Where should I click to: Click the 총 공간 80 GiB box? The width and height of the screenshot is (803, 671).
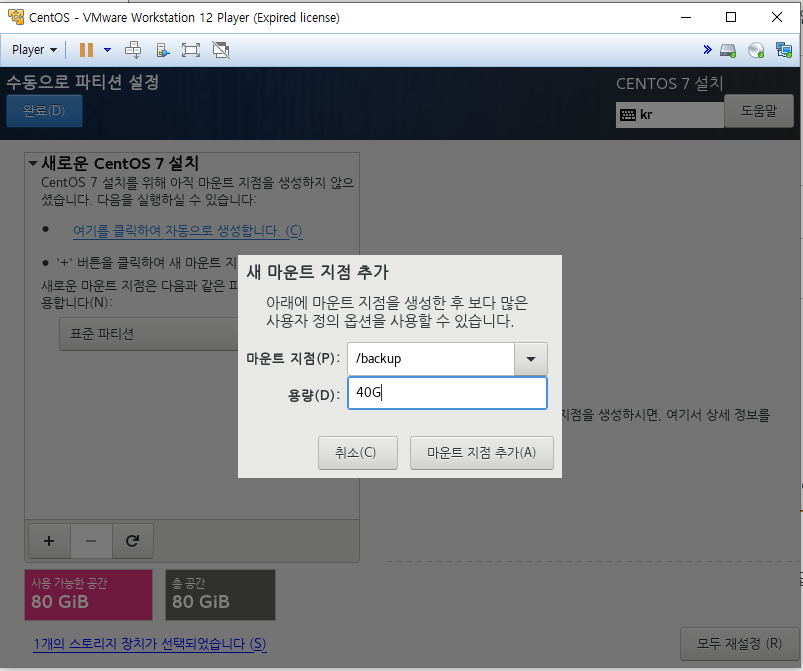pyautogui.click(x=220, y=595)
